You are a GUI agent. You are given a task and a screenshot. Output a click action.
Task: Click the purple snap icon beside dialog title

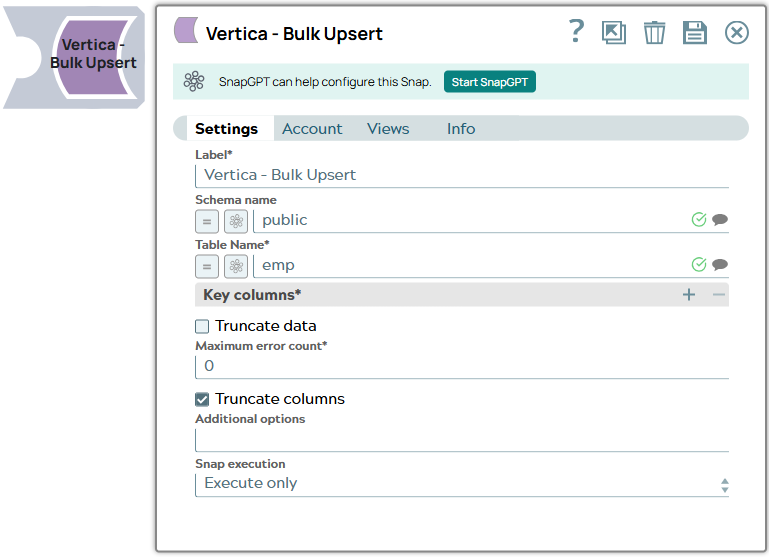pyautogui.click(x=186, y=30)
